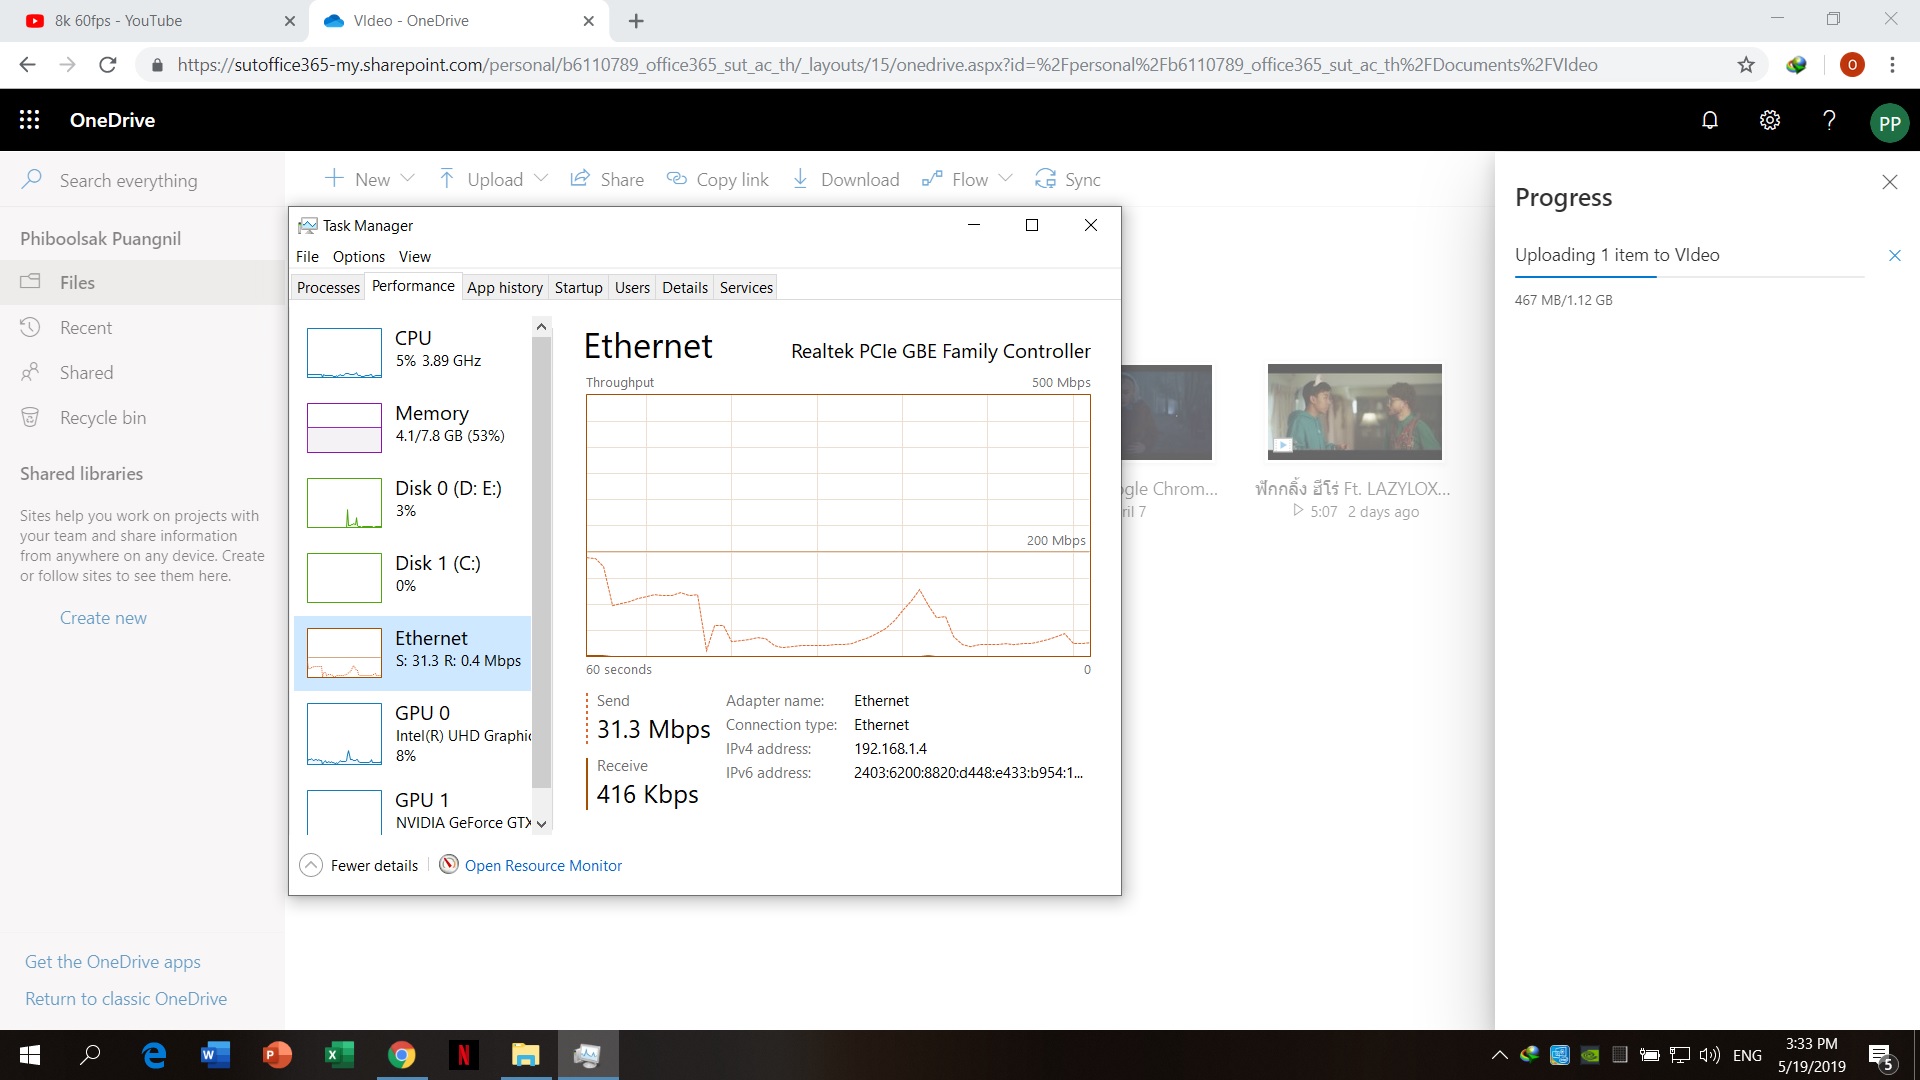The height and width of the screenshot is (1080, 1920).
Task: Go back to previous page in Chrome
Action: click(28, 65)
